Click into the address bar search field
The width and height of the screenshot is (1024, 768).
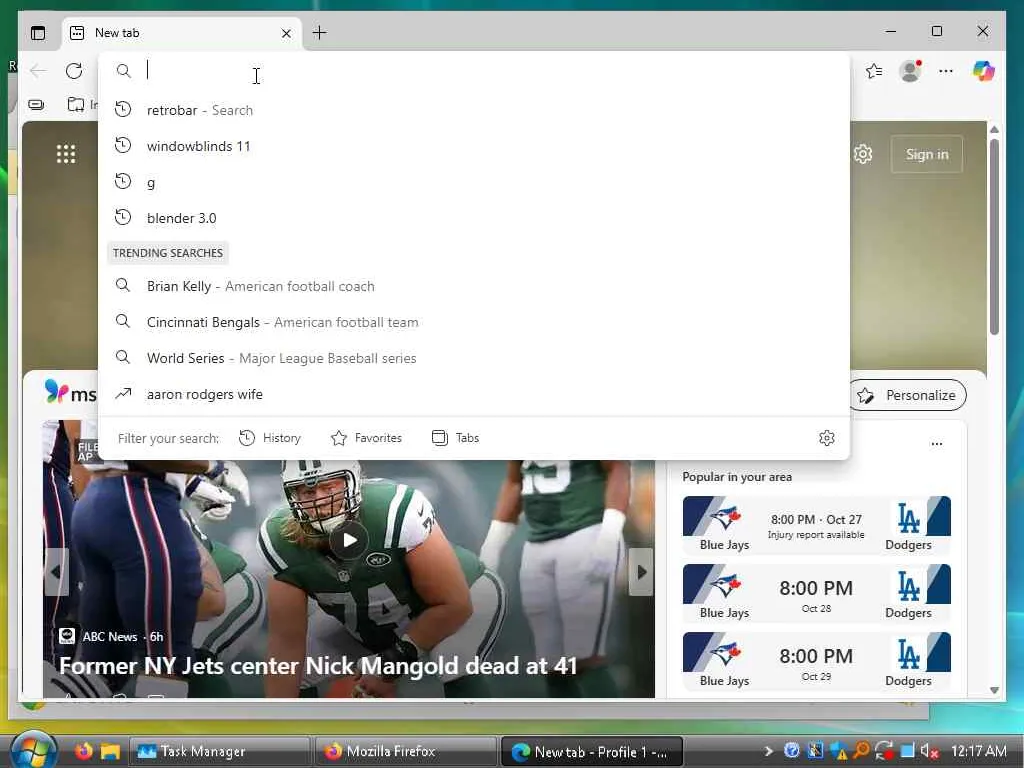click(x=473, y=71)
